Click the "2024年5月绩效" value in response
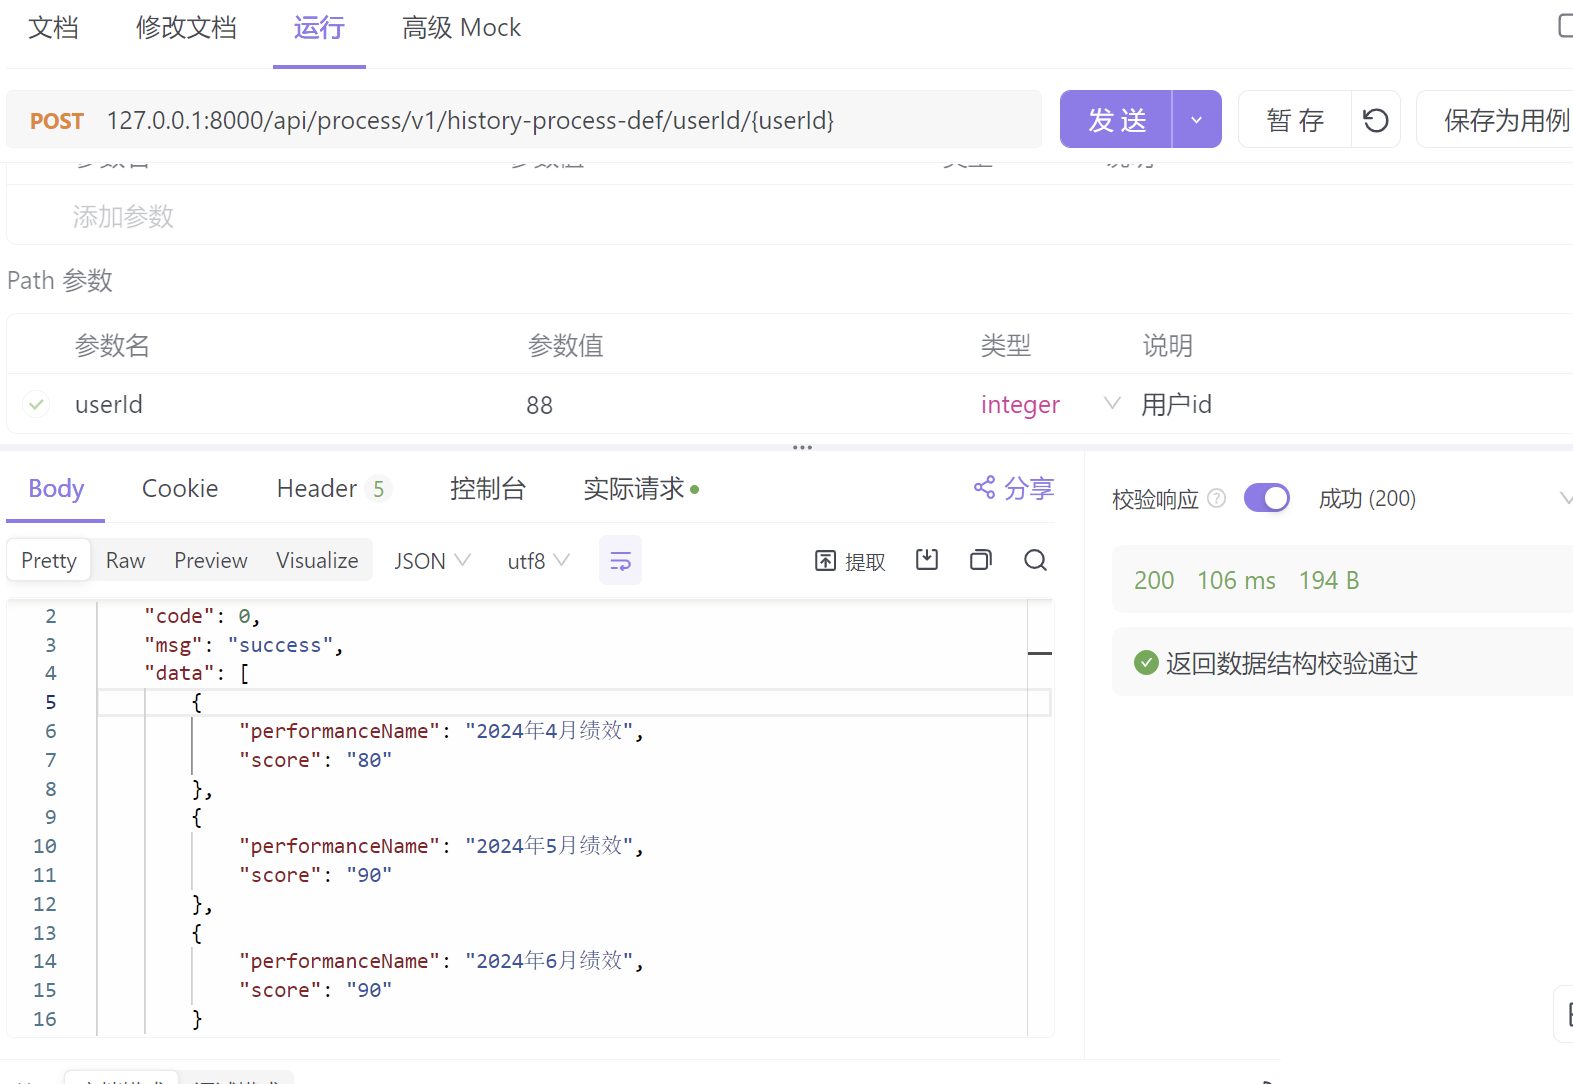 [548, 846]
